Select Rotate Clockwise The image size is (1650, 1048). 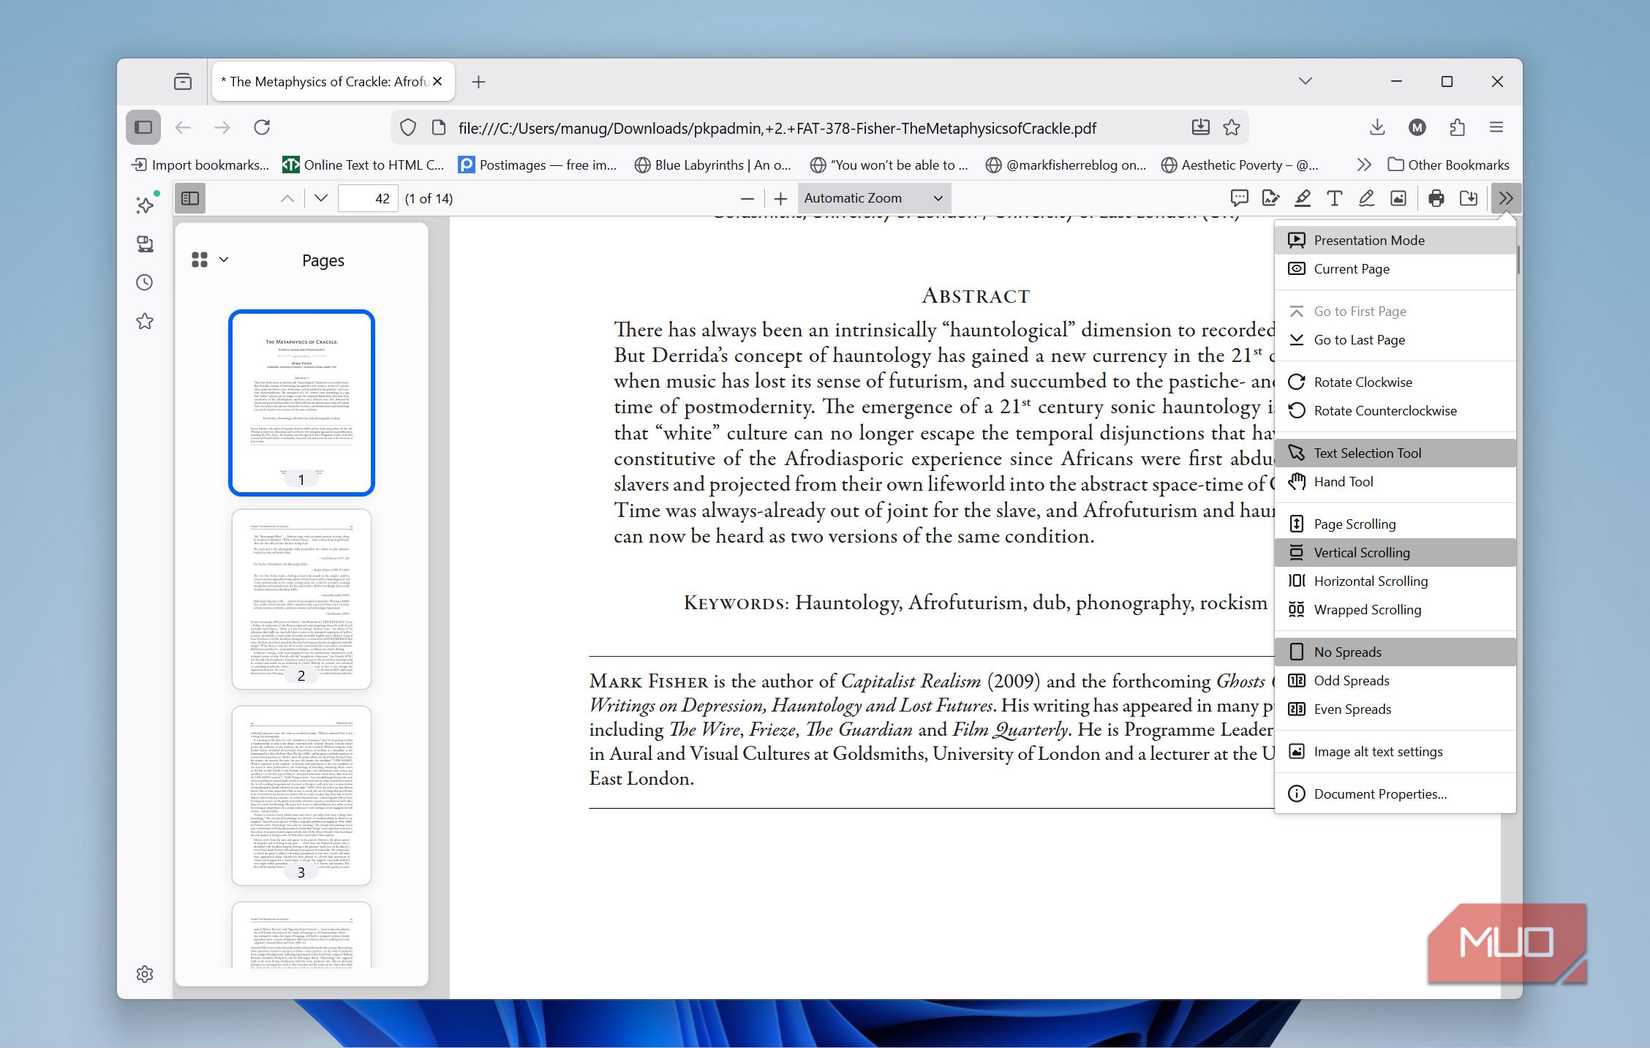1362,381
